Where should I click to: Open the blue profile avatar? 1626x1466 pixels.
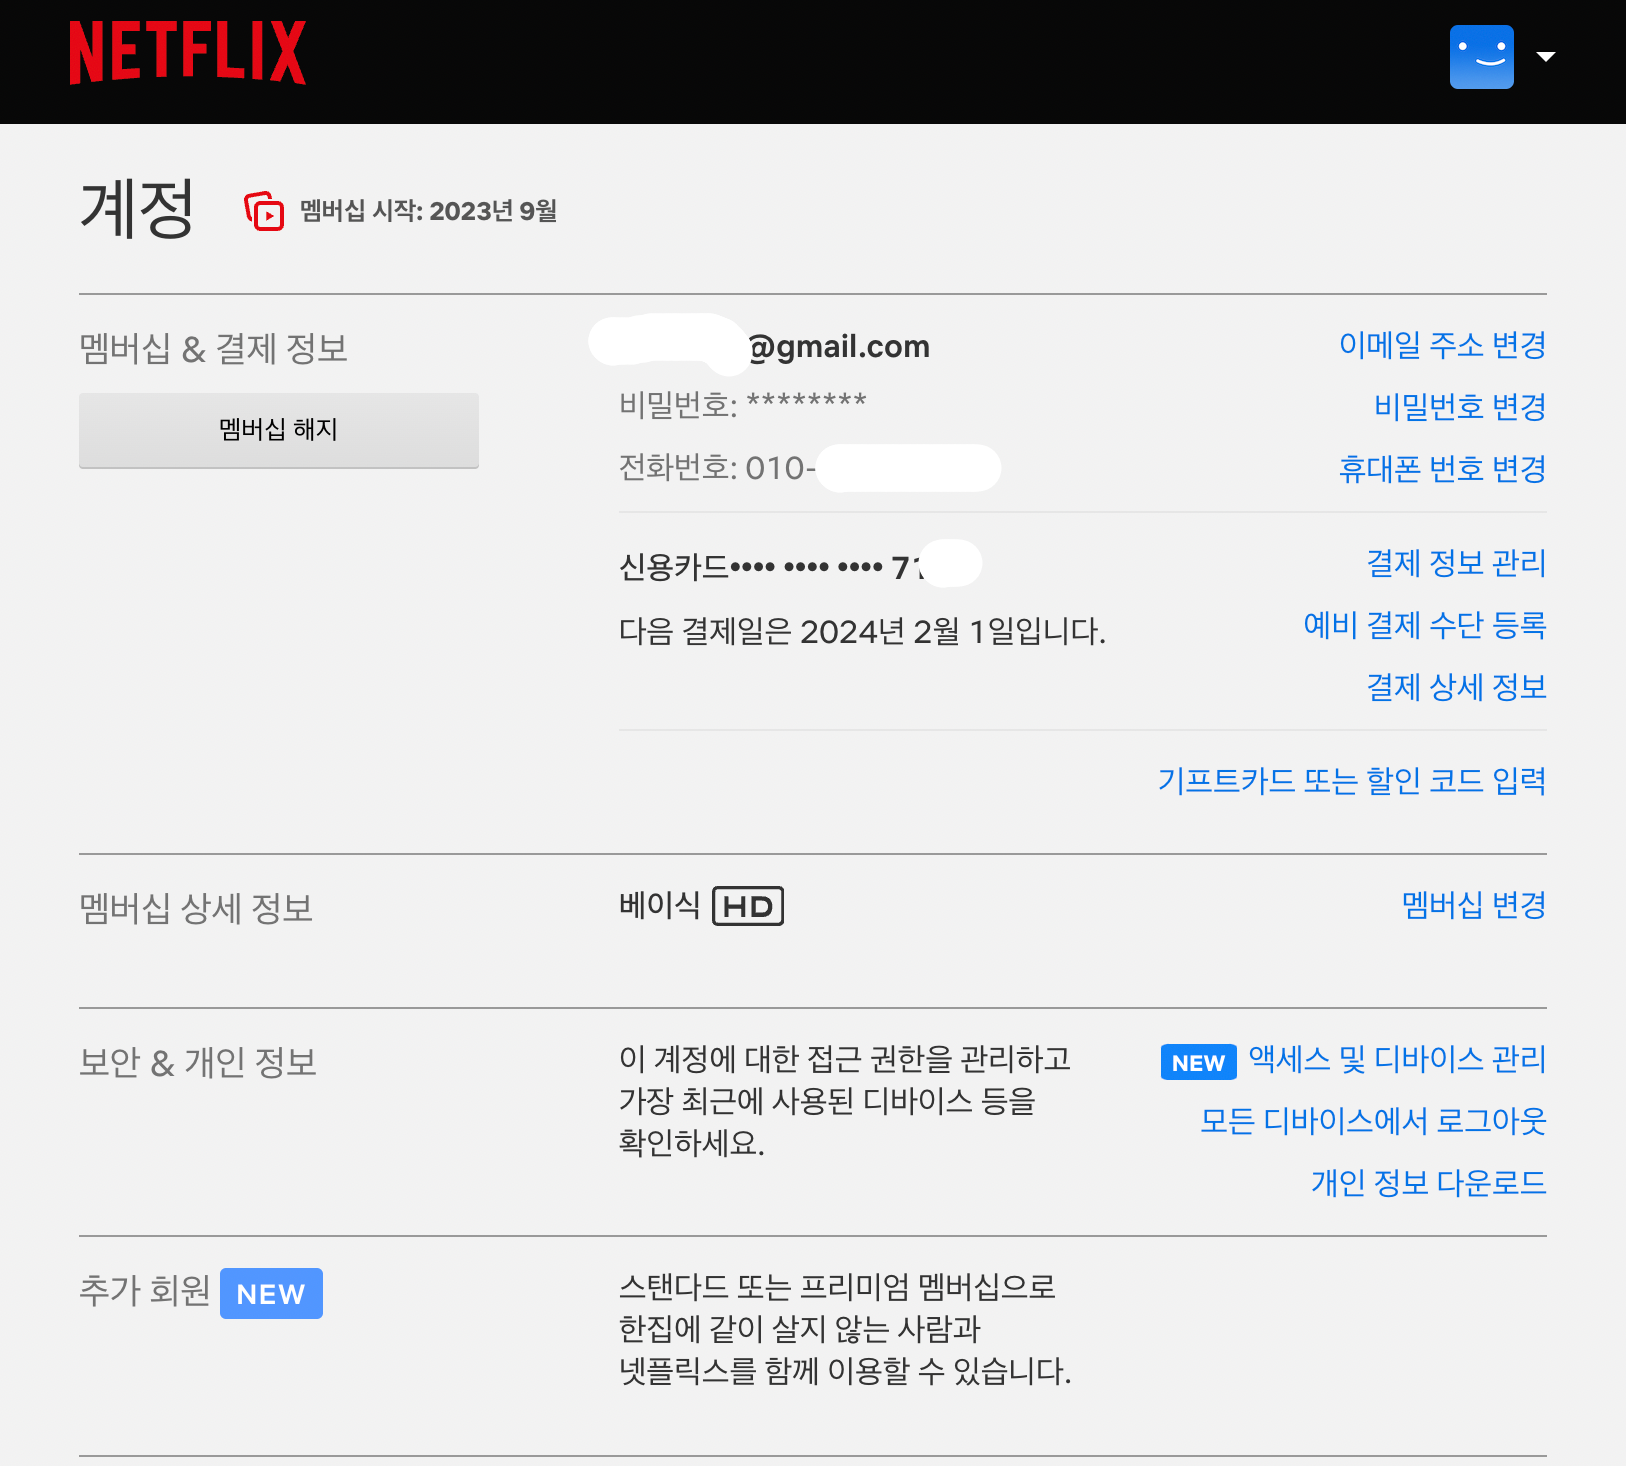point(1481,57)
